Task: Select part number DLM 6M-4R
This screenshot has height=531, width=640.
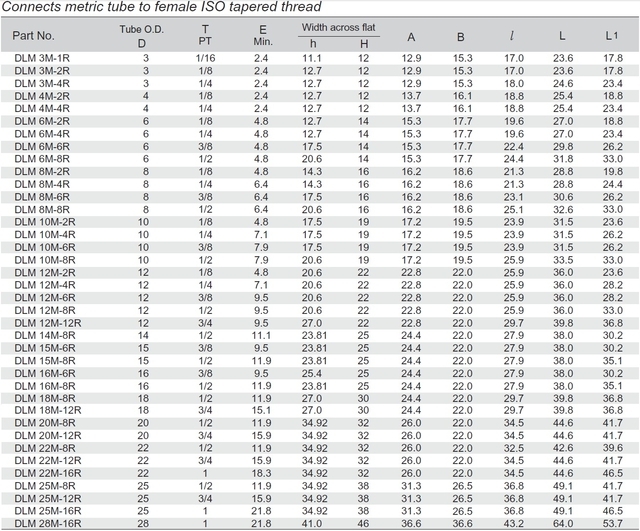Action: pyautogui.click(x=42, y=134)
